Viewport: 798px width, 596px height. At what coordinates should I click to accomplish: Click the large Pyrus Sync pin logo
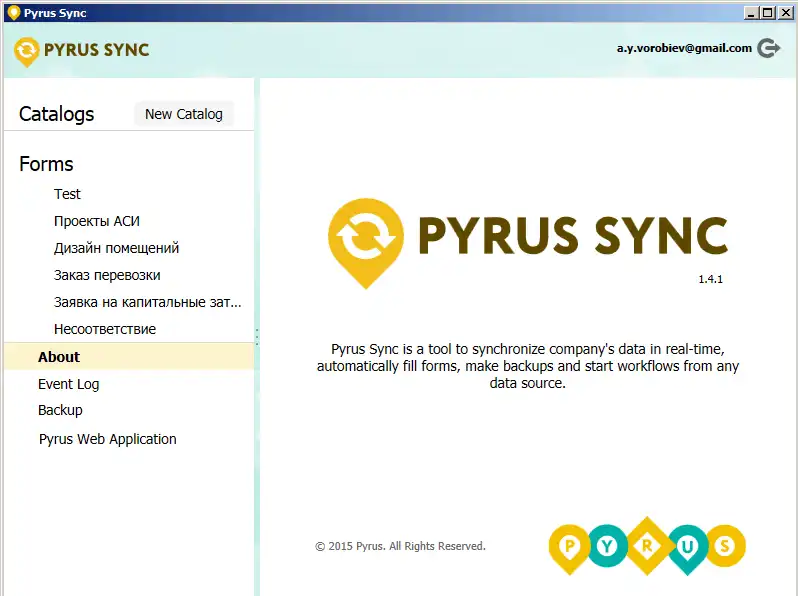coord(365,243)
